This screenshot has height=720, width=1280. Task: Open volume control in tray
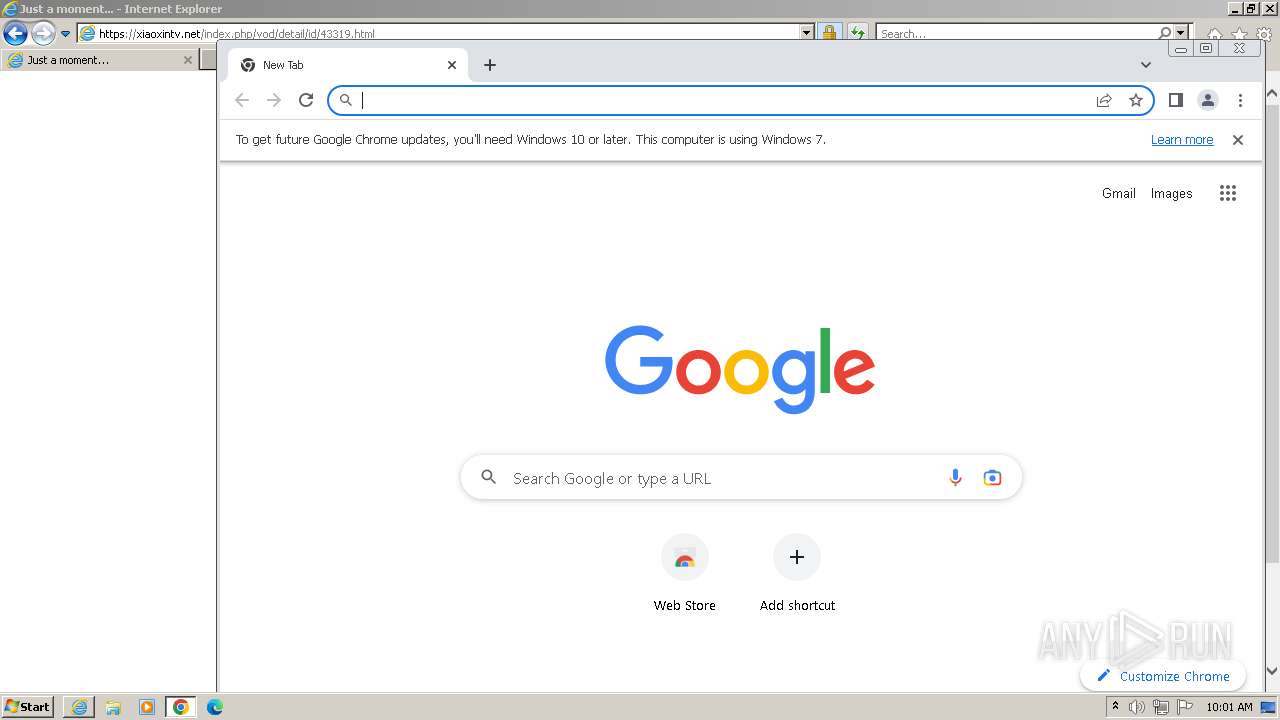[x=1137, y=707]
